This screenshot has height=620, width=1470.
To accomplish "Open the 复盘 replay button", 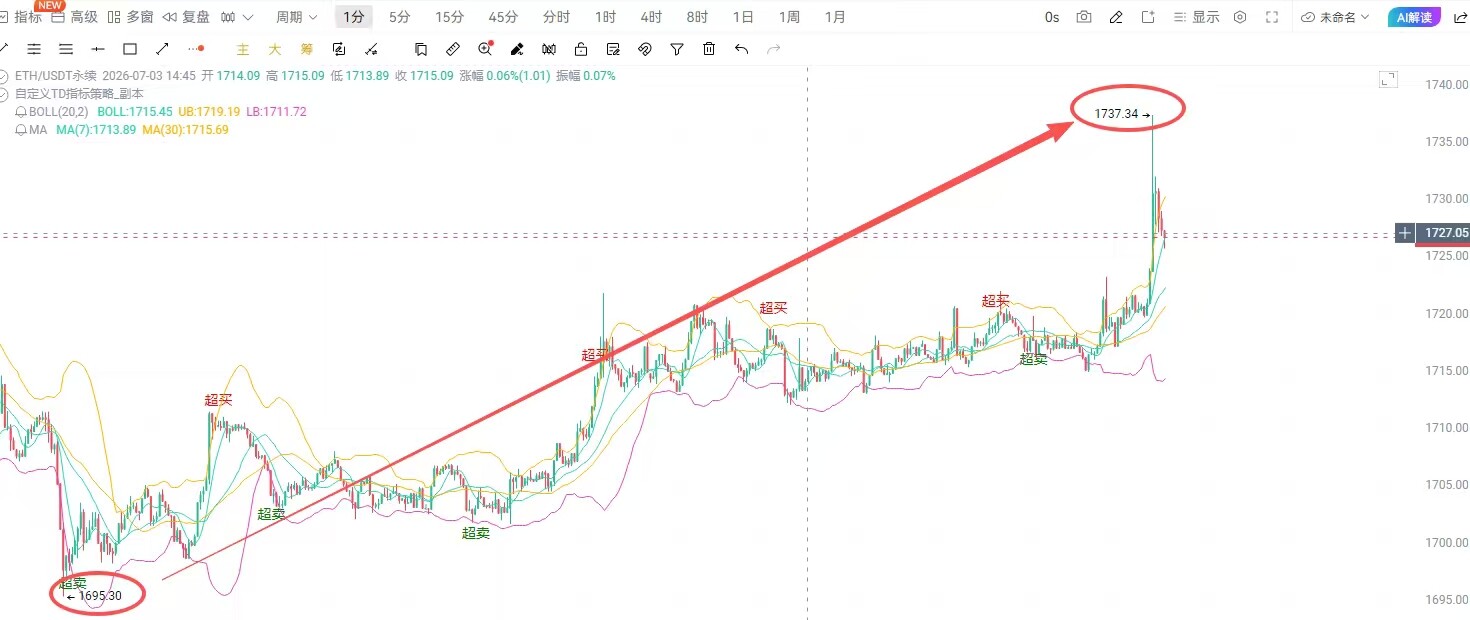I will pyautogui.click(x=186, y=17).
